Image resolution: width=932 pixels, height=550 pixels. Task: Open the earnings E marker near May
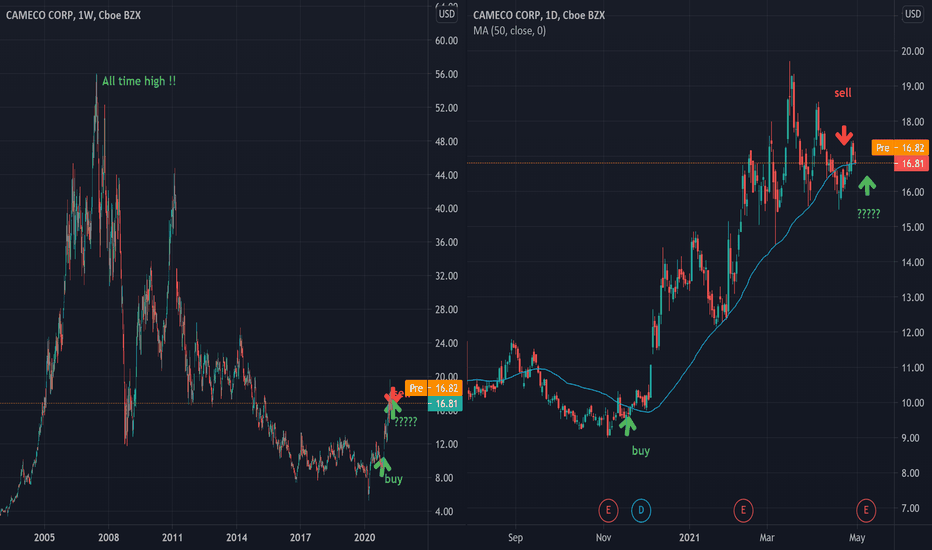(865, 510)
